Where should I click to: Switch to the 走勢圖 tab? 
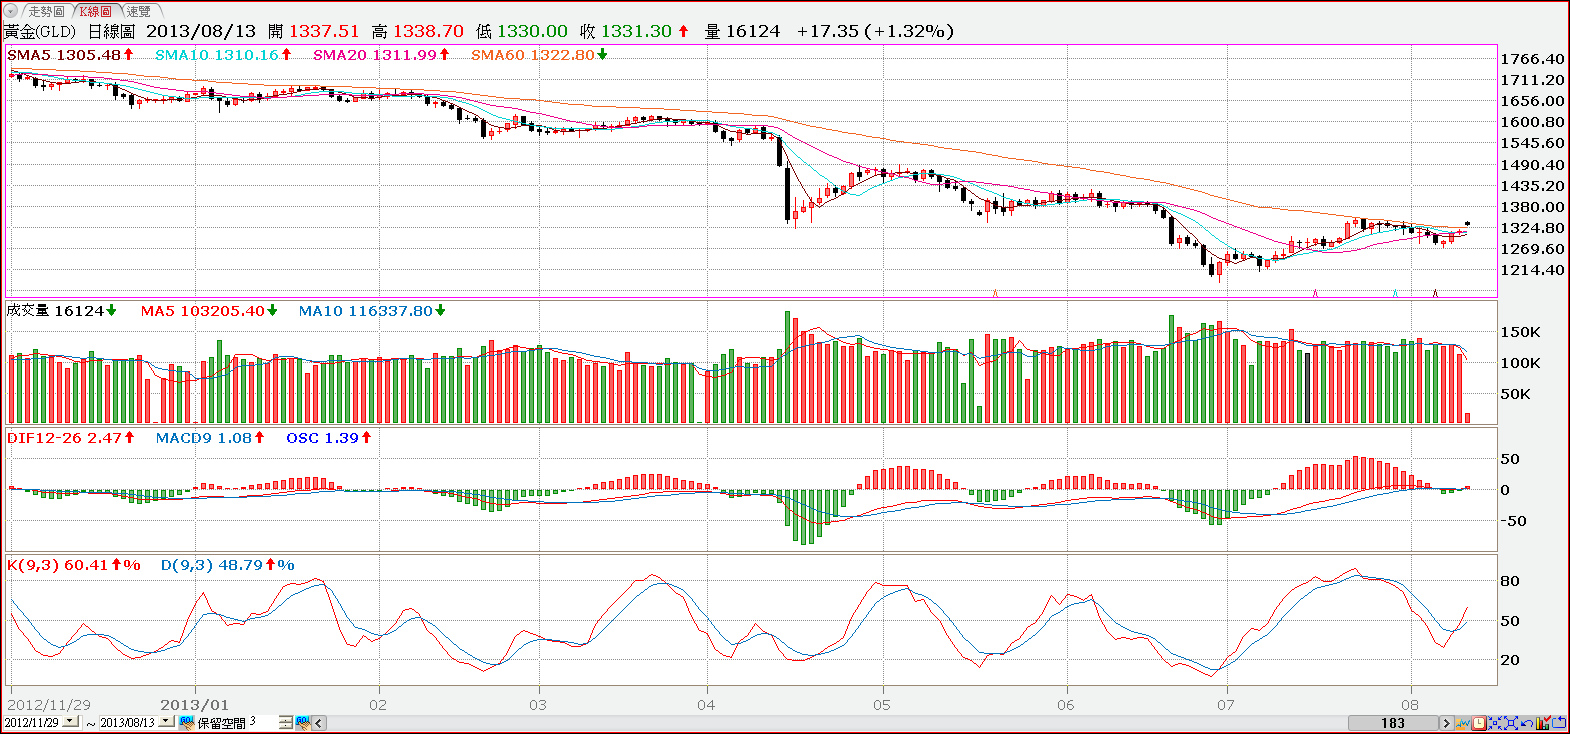[x=46, y=11]
